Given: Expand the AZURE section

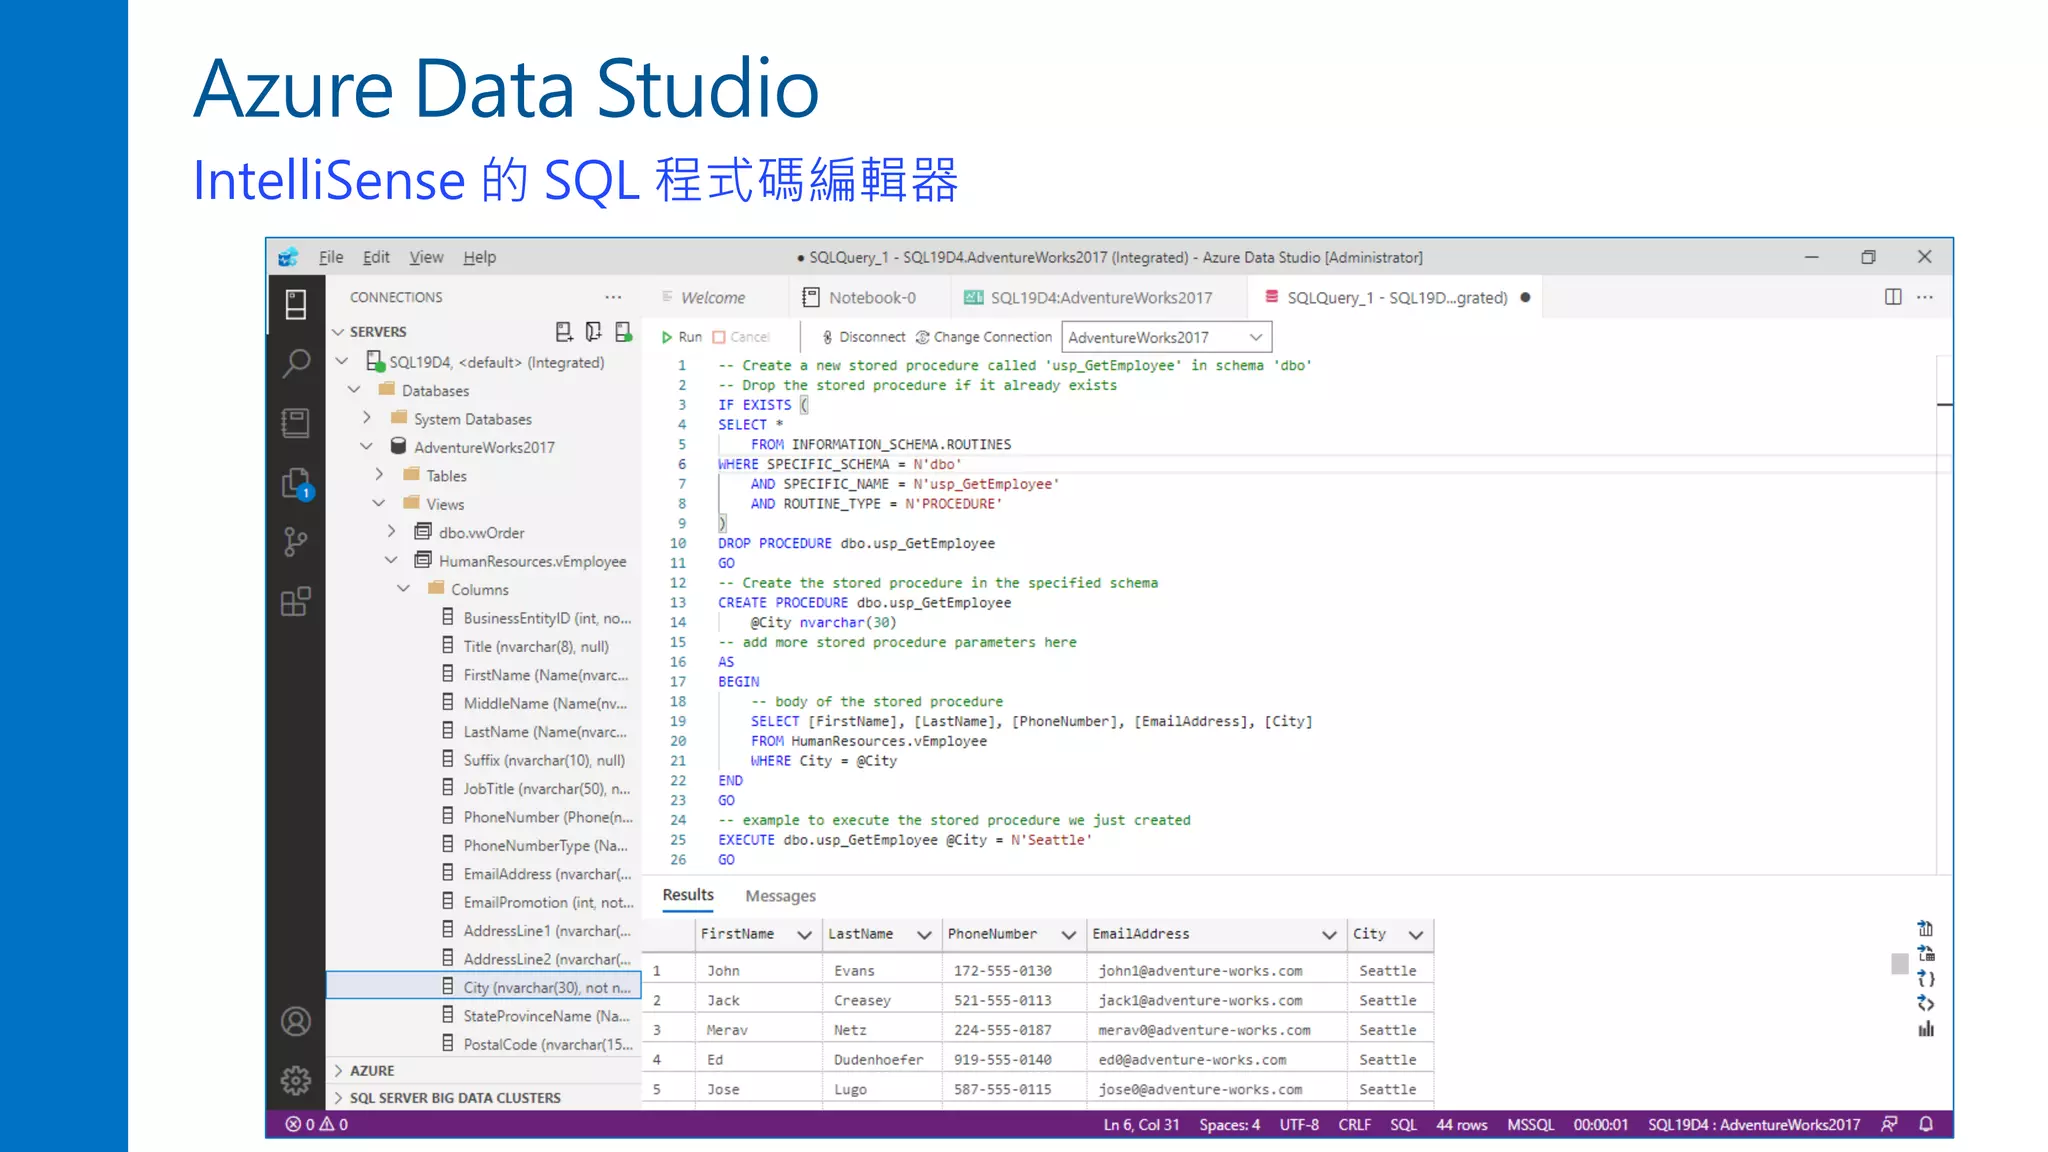Looking at the screenshot, I should [338, 1070].
